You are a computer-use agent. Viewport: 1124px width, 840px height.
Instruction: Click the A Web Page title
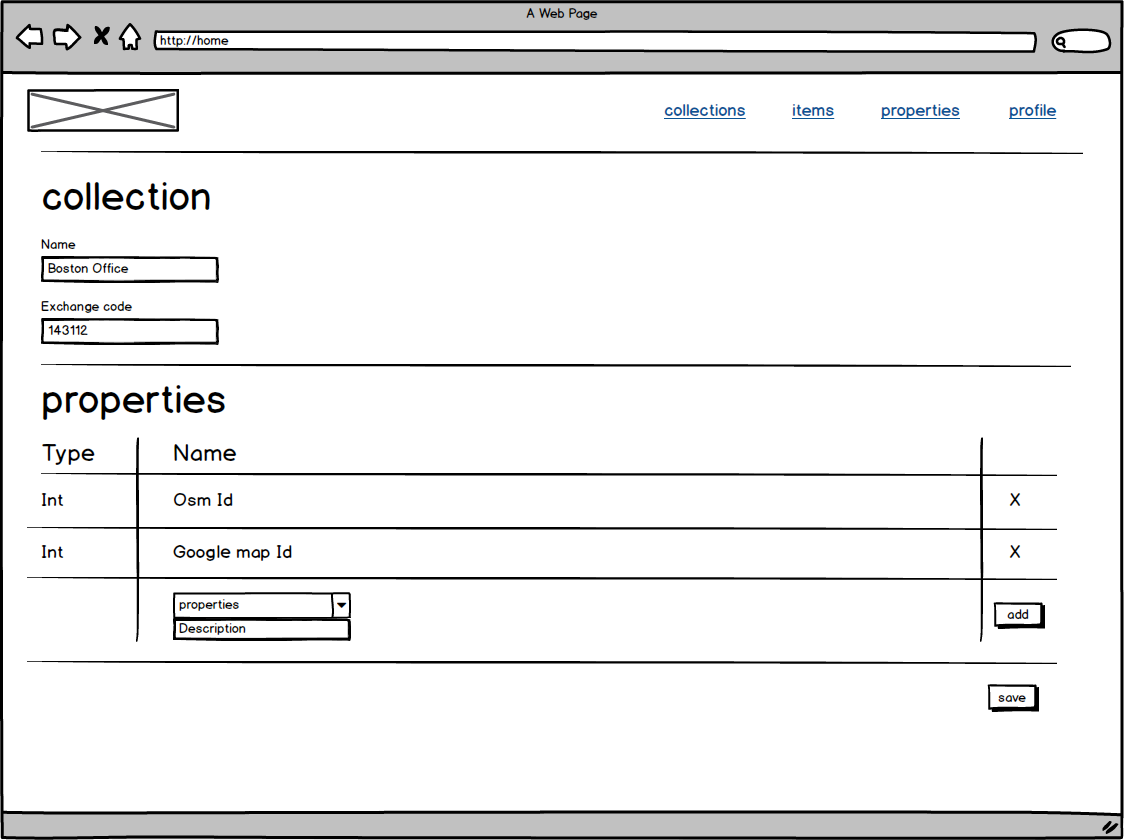pos(562,13)
